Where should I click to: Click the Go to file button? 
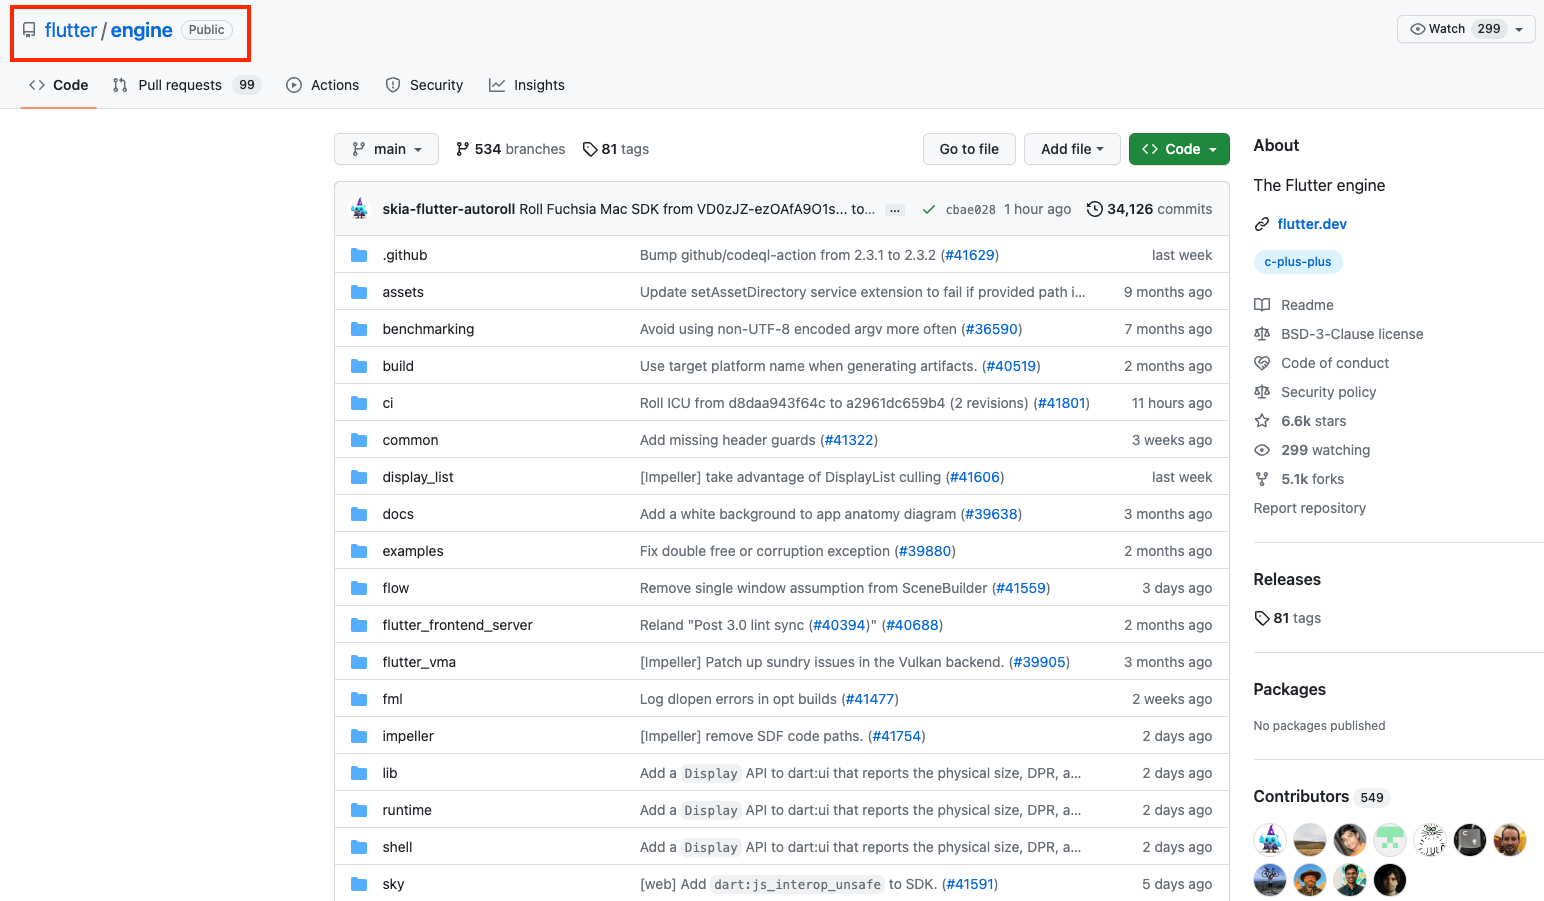tap(968, 148)
